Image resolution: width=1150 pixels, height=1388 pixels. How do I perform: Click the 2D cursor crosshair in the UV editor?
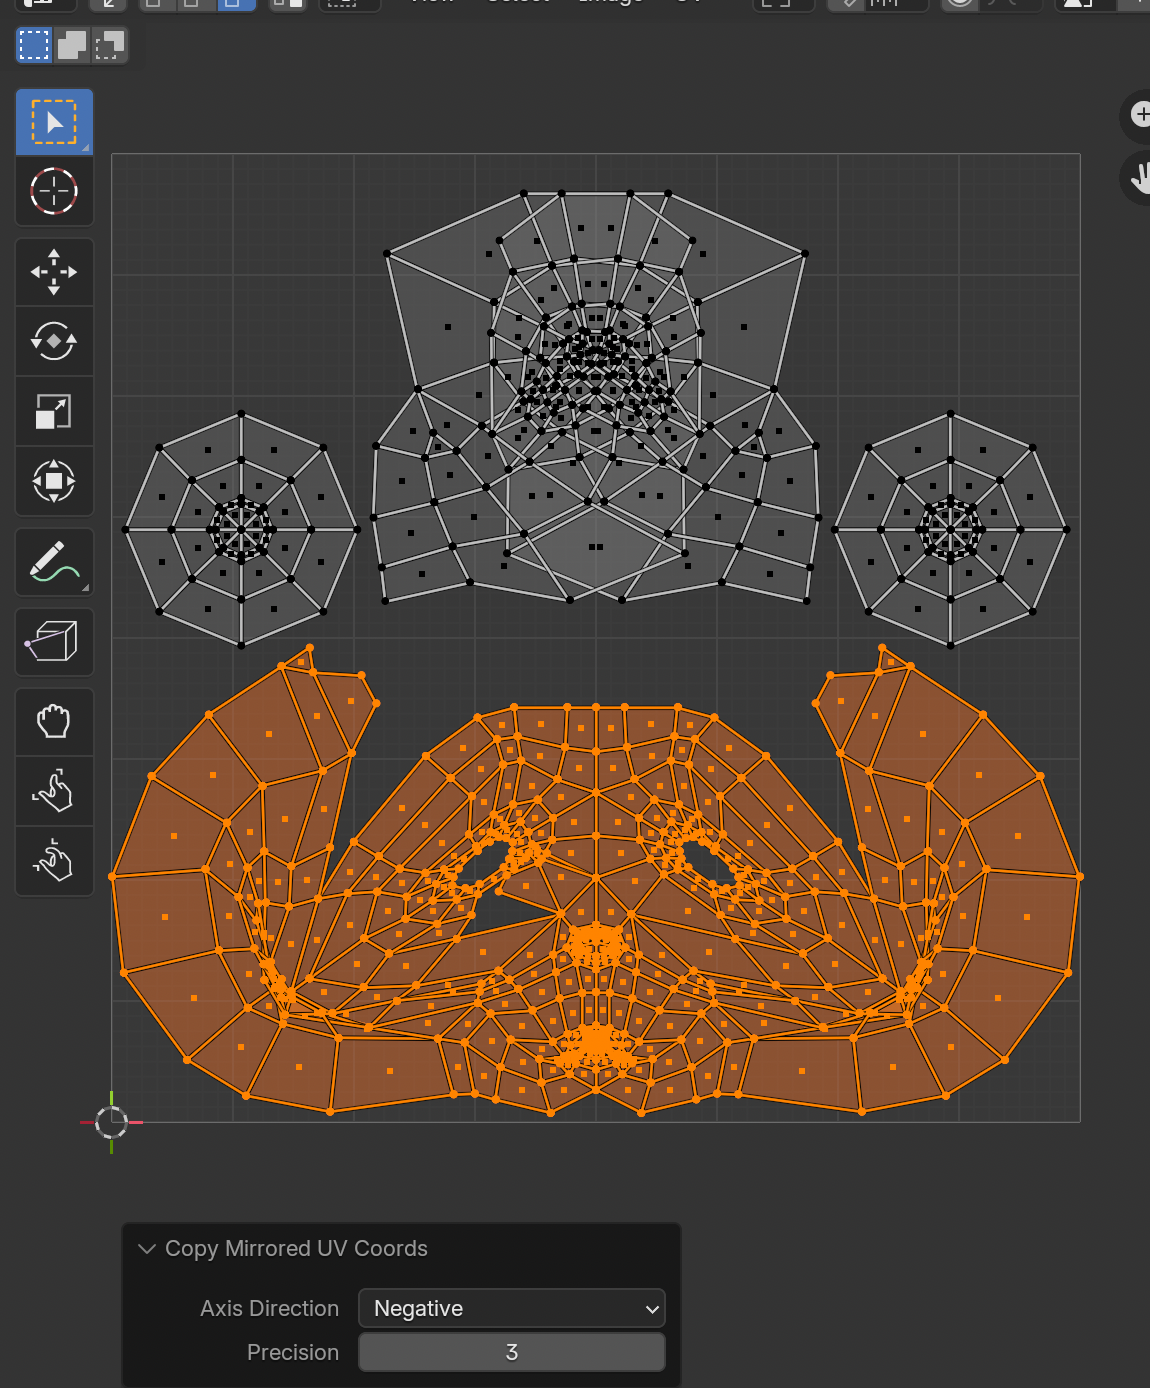[x=111, y=1122]
